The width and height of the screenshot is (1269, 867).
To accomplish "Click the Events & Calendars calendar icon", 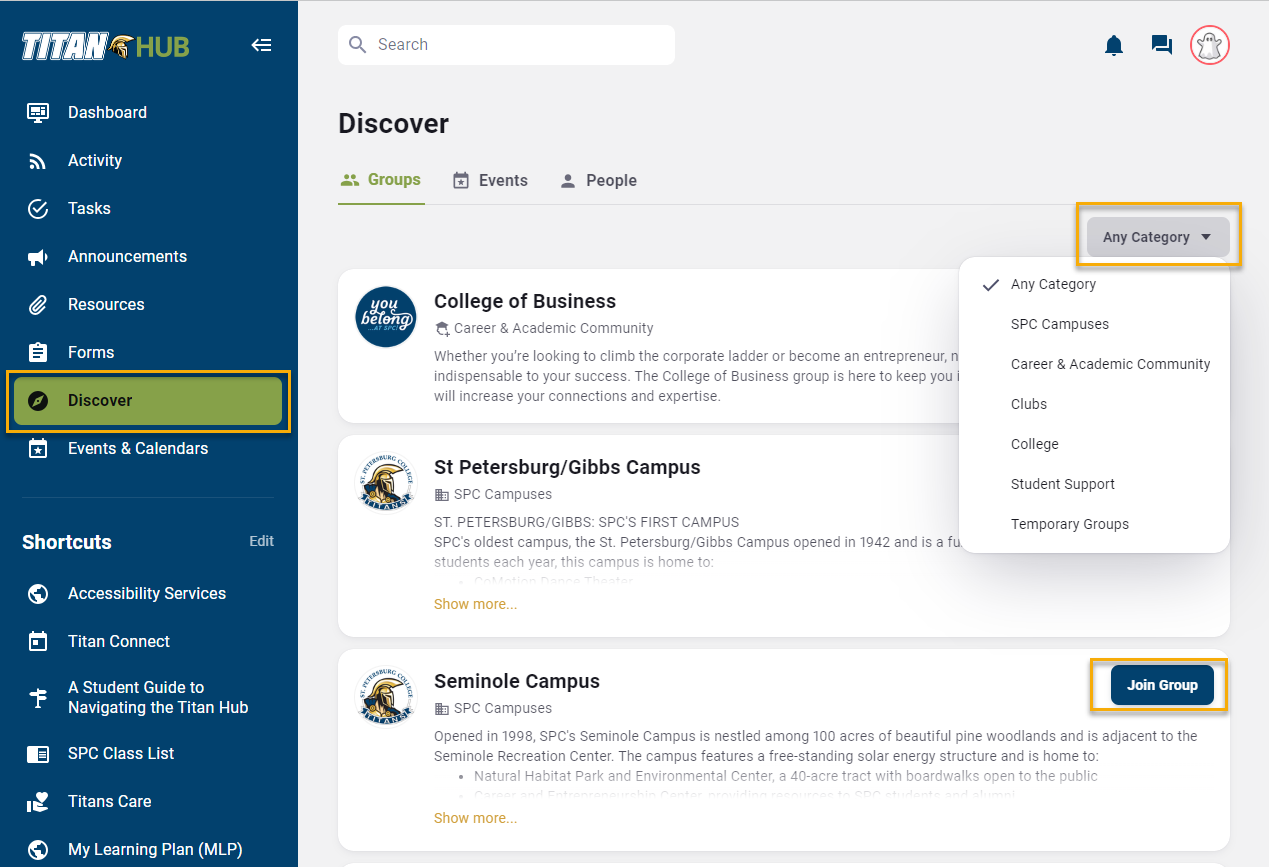I will (38, 448).
